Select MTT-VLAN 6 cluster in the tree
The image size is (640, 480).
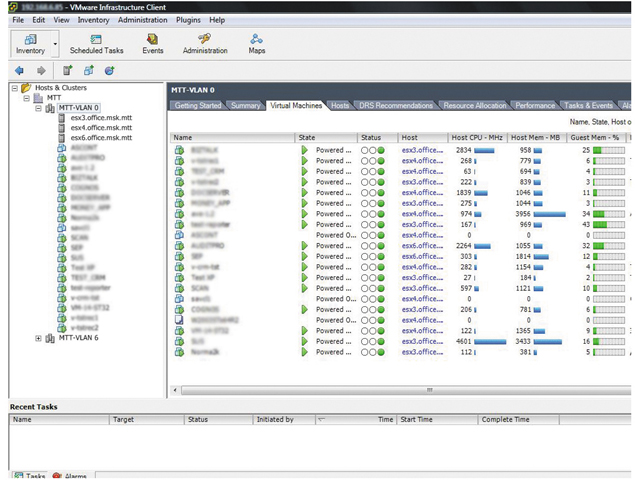coord(78,338)
